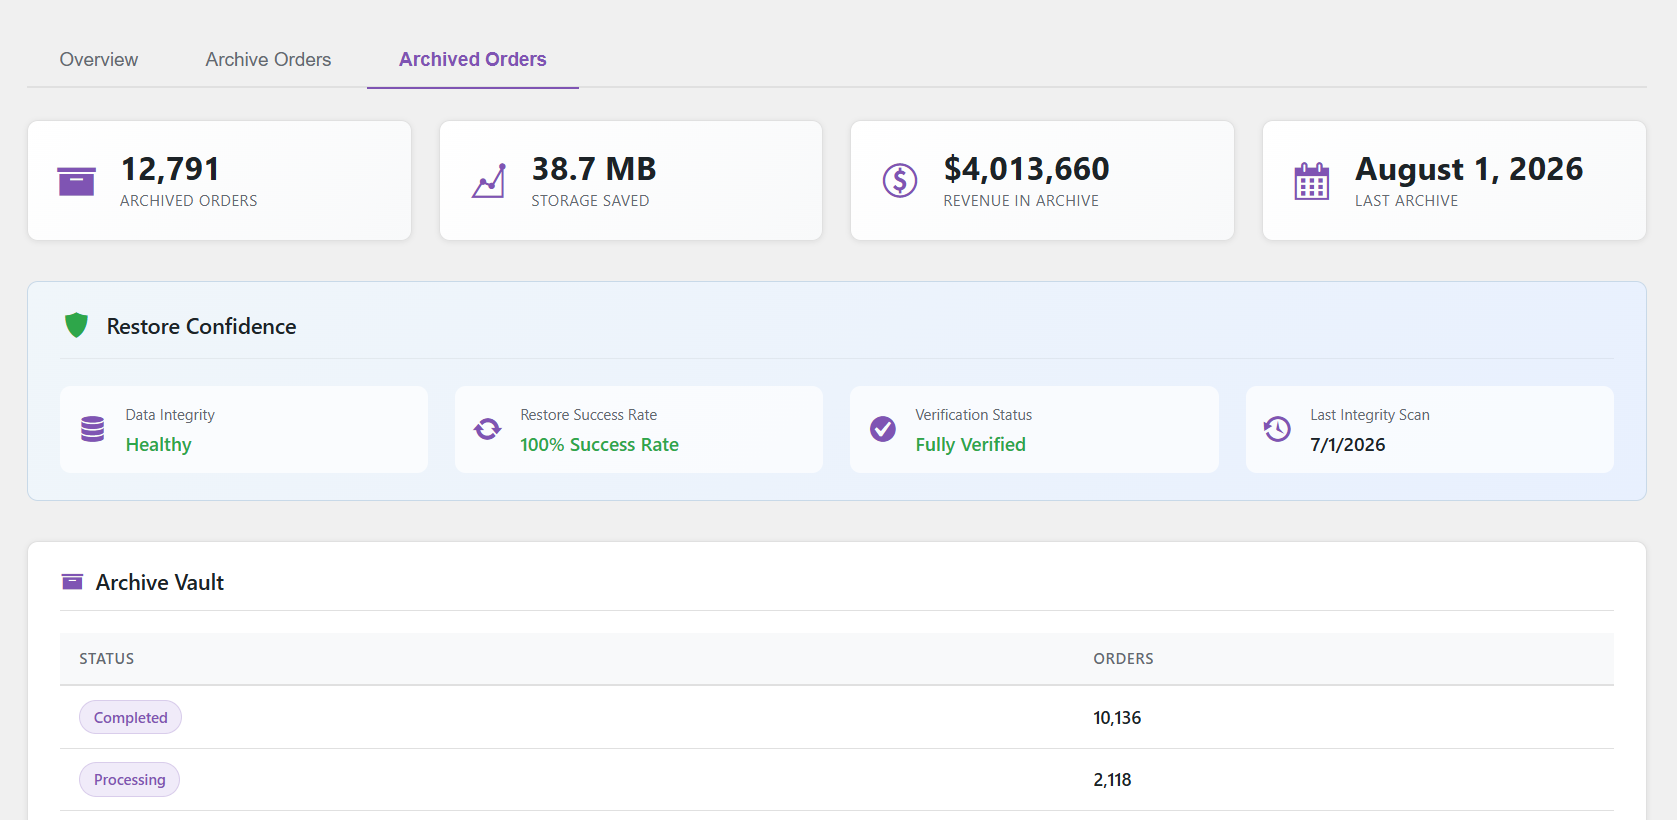Click the Archive Vault box icon
This screenshot has height=820, width=1677.
coord(72,582)
